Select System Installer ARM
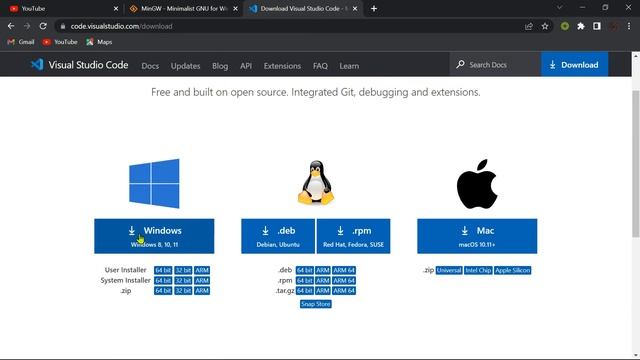 pyautogui.click(x=202, y=280)
